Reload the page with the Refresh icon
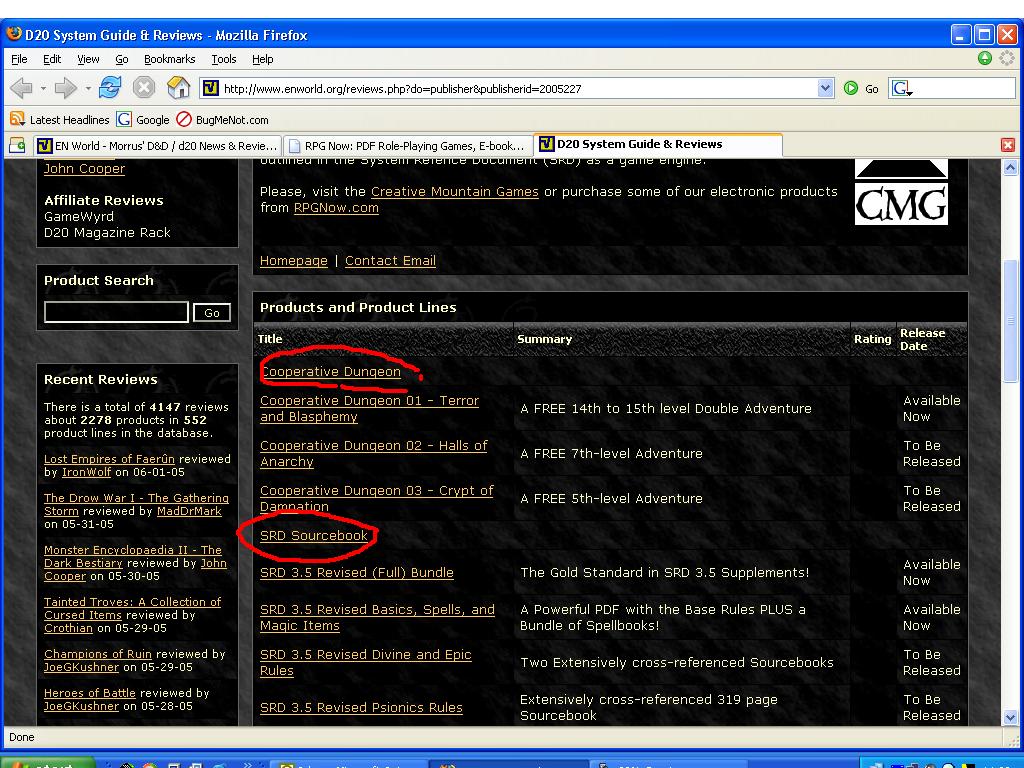The width and height of the screenshot is (1024, 768). coord(110,88)
